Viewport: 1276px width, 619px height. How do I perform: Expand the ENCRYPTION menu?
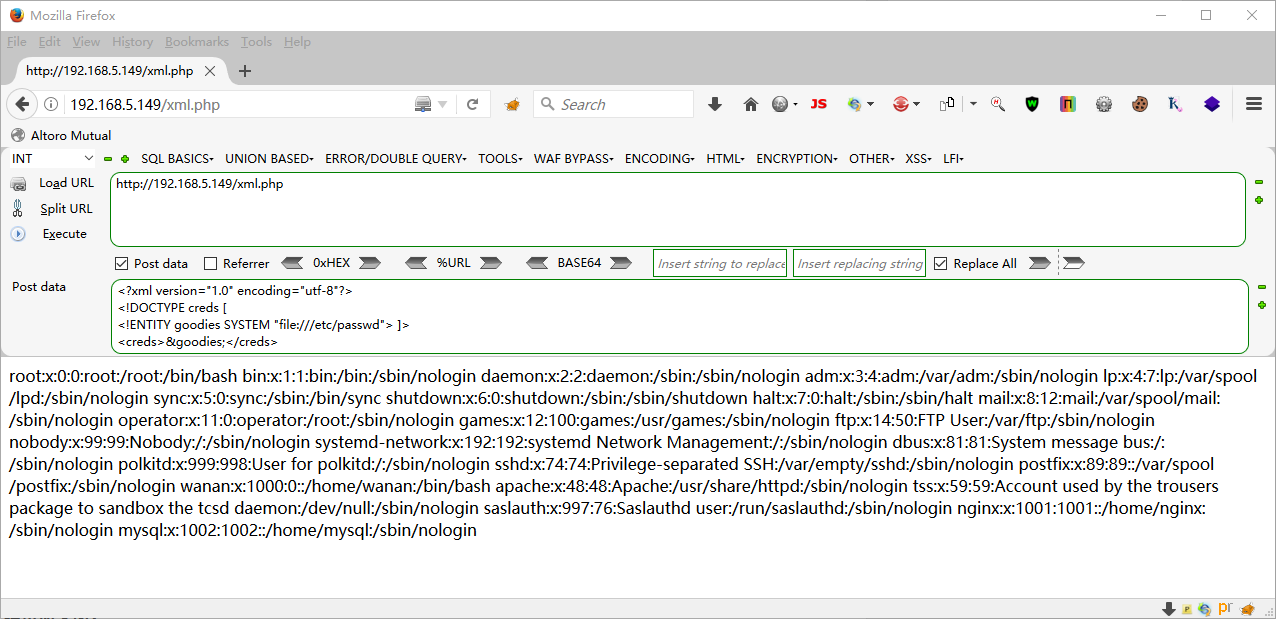click(797, 158)
